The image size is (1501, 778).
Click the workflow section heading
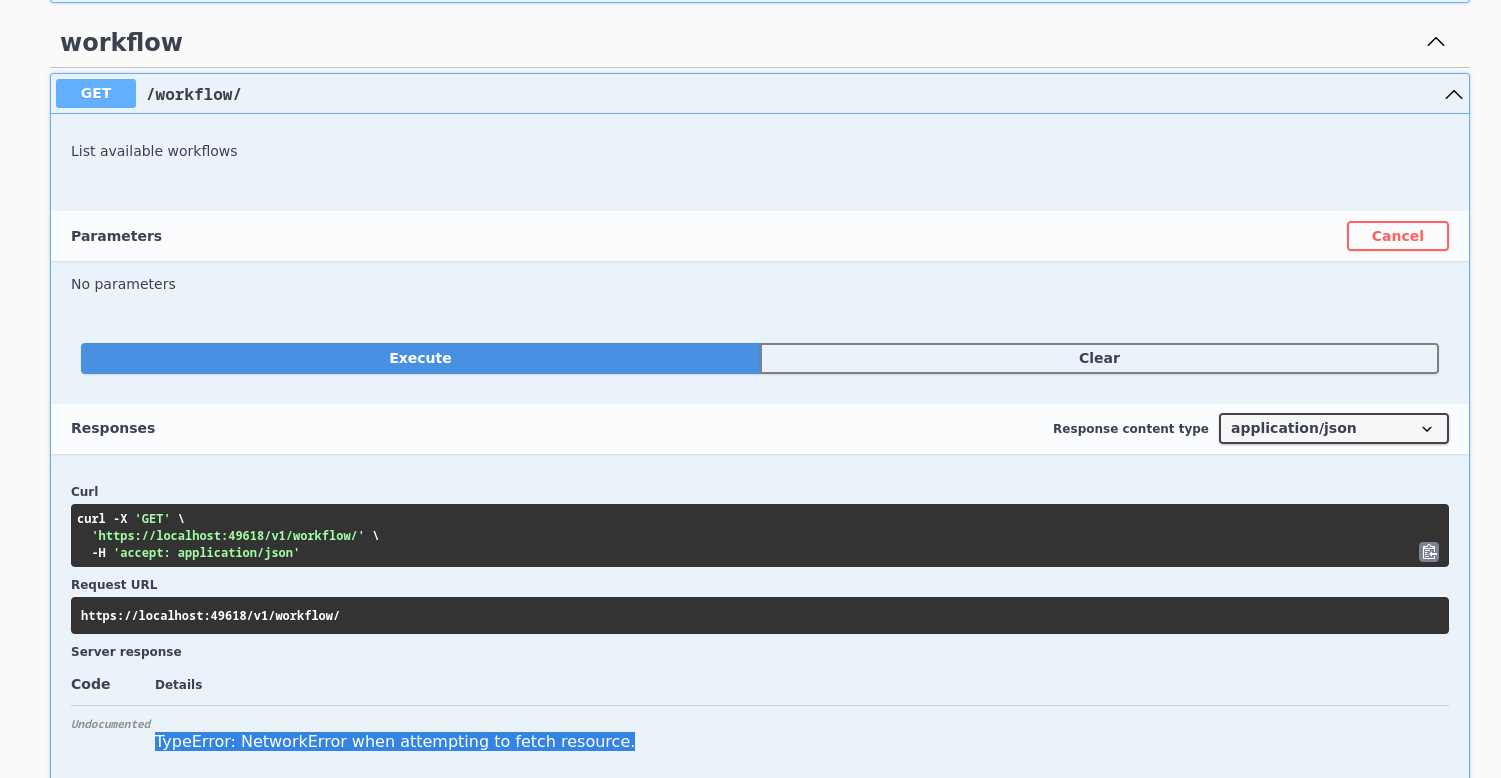click(x=121, y=43)
